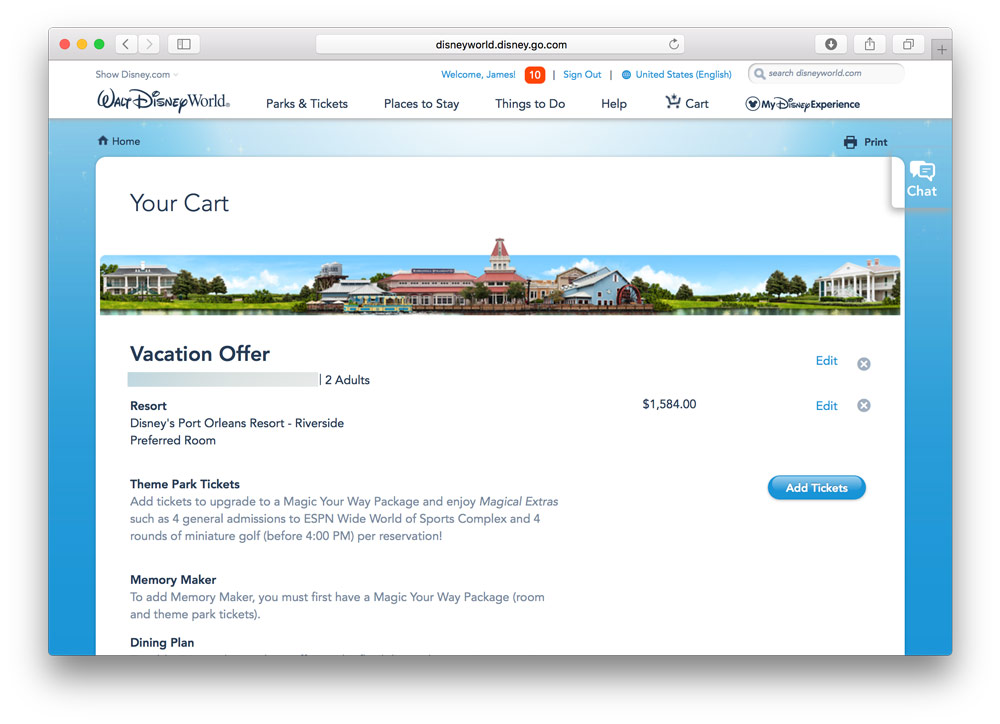Focus the search disneyworld.com field

click(827, 73)
